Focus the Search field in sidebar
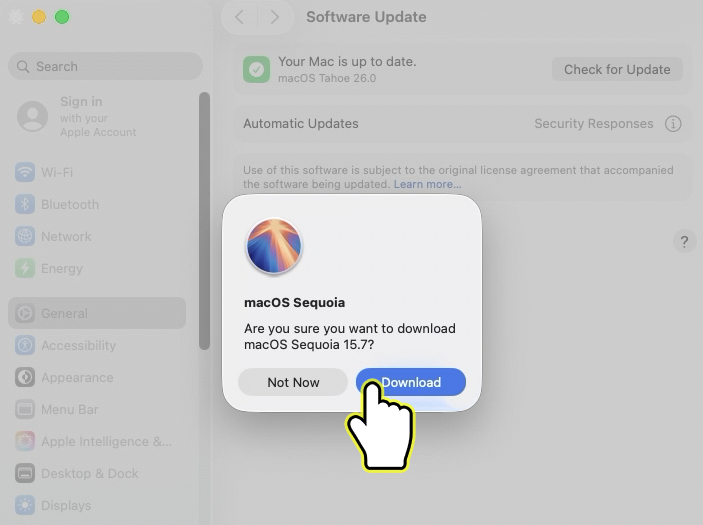This screenshot has height=525, width=703. 105,66
